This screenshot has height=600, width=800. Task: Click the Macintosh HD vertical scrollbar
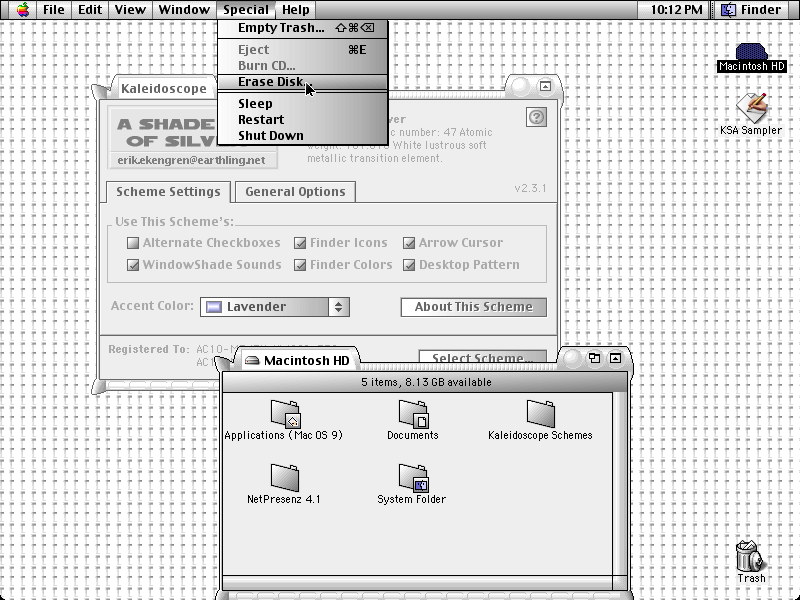[x=620, y=484]
